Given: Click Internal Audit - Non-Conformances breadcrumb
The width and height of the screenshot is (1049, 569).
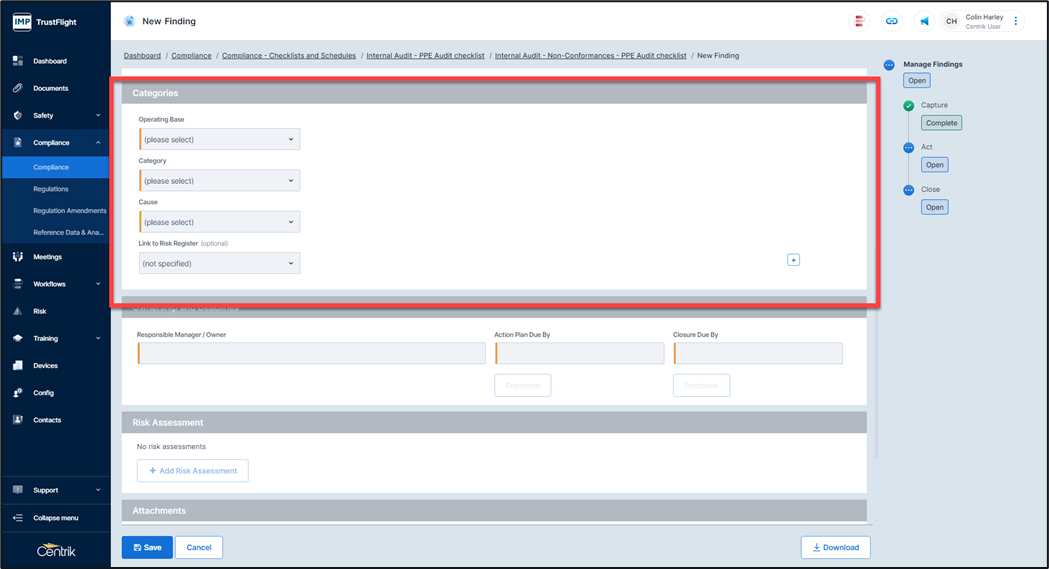Looking at the screenshot, I should 591,55.
